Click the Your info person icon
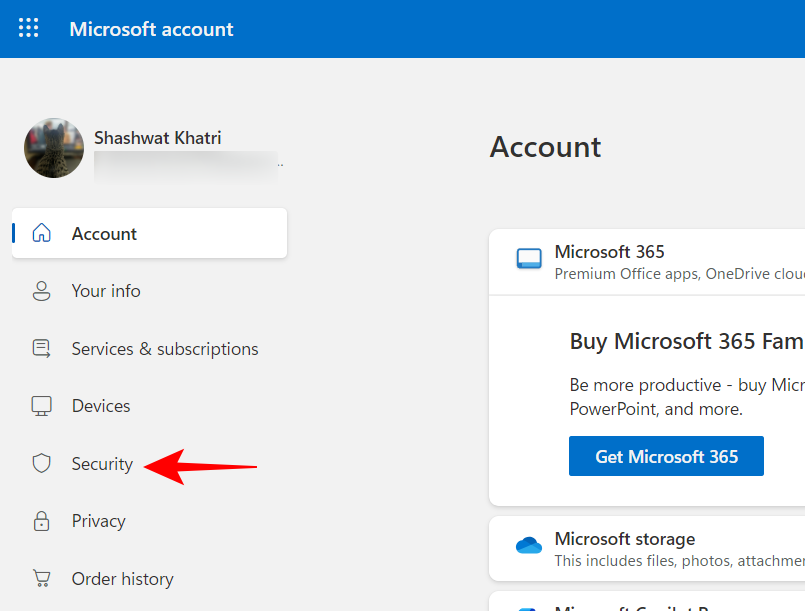This screenshot has width=805, height=611. click(42, 291)
